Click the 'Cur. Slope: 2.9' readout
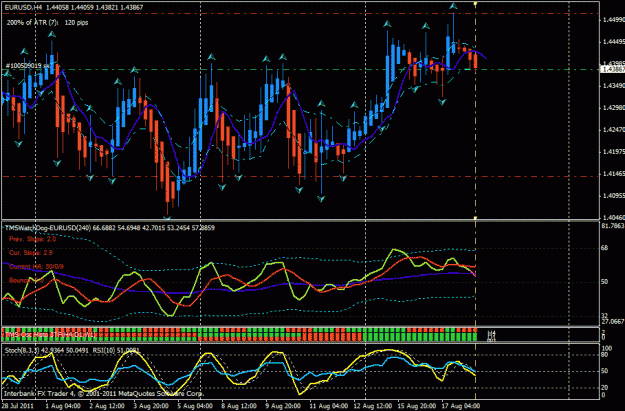This screenshot has width=625, height=411. click(x=31, y=253)
